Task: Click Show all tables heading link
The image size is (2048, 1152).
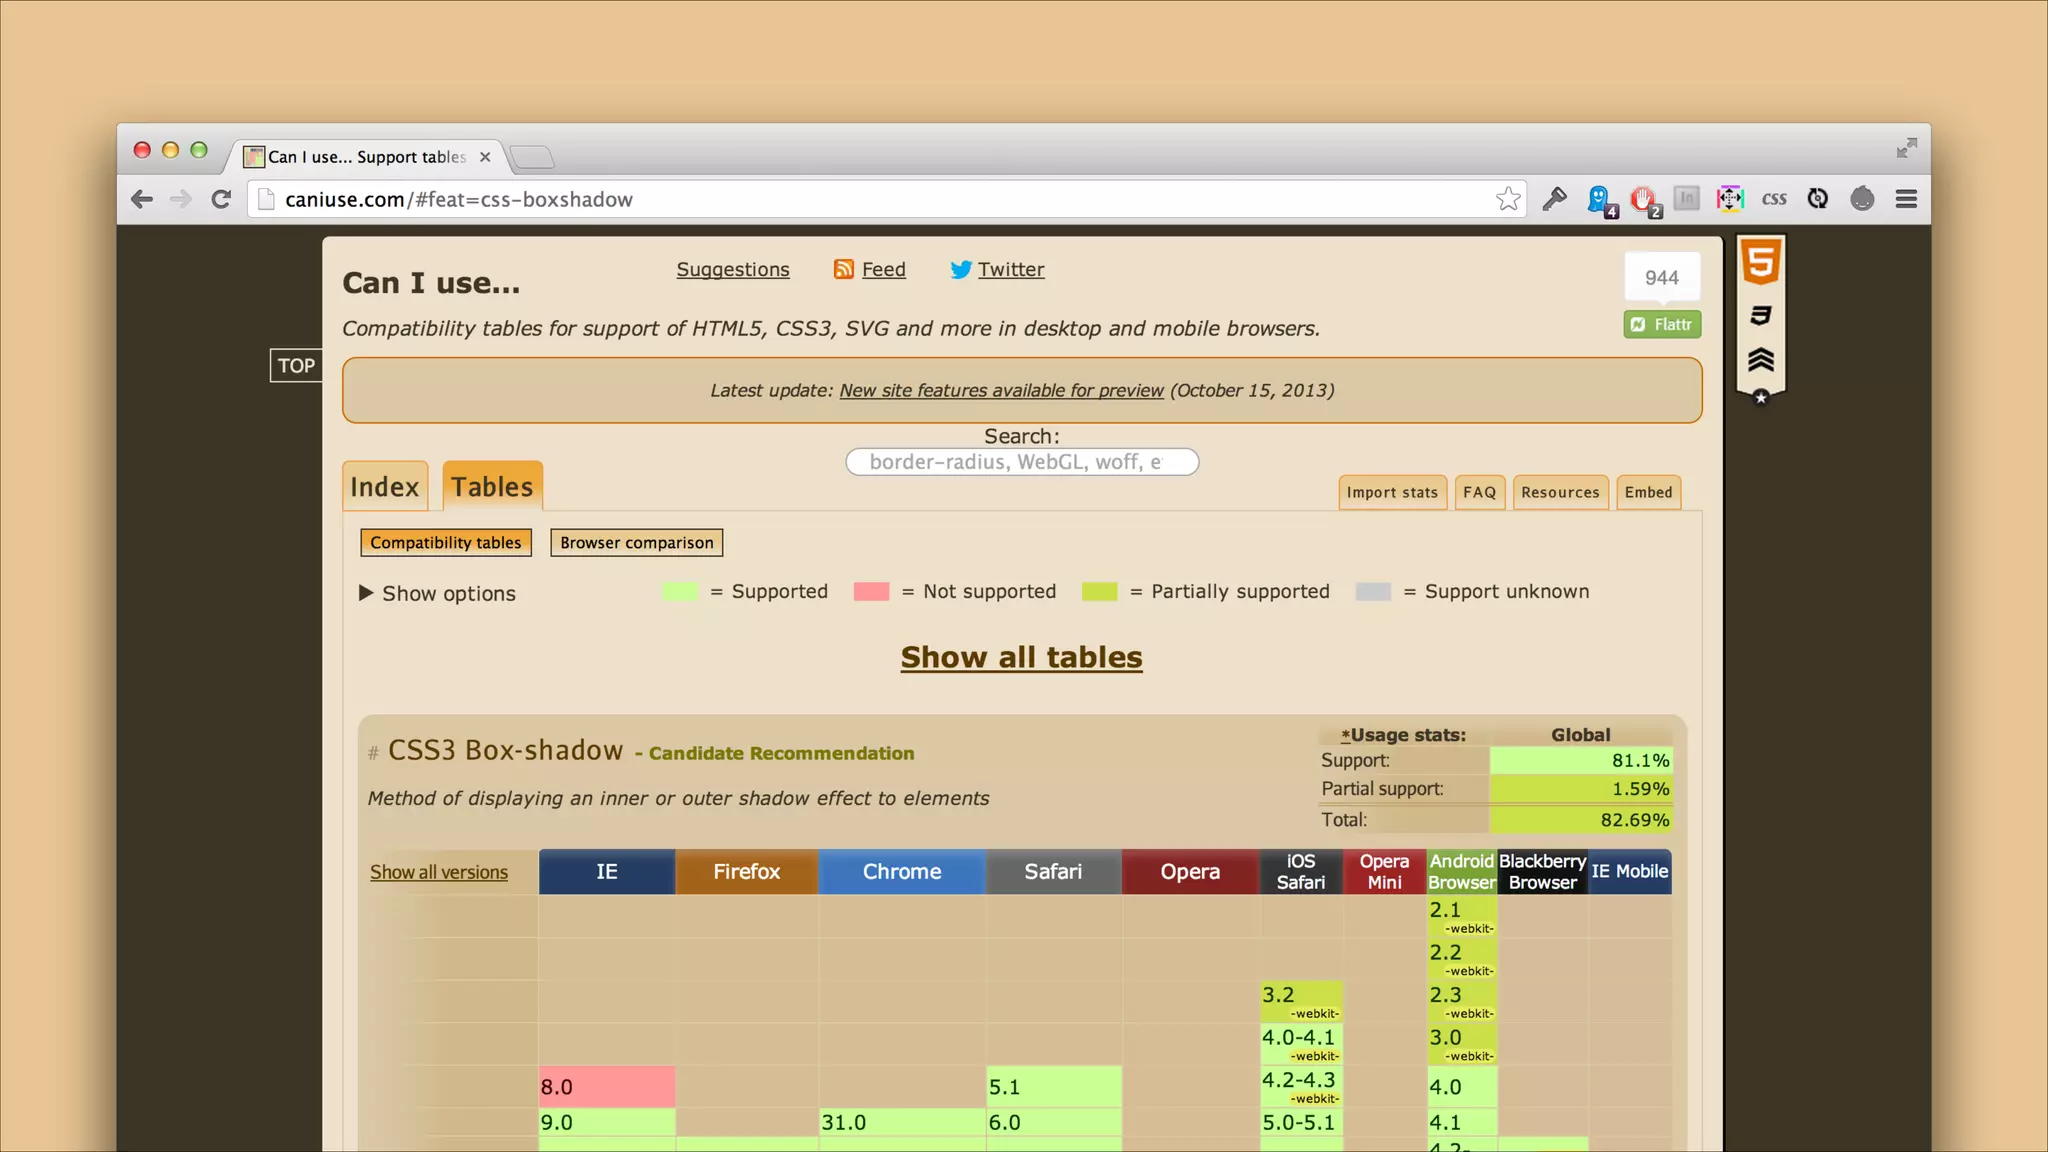Action: [x=1021, y=657]
